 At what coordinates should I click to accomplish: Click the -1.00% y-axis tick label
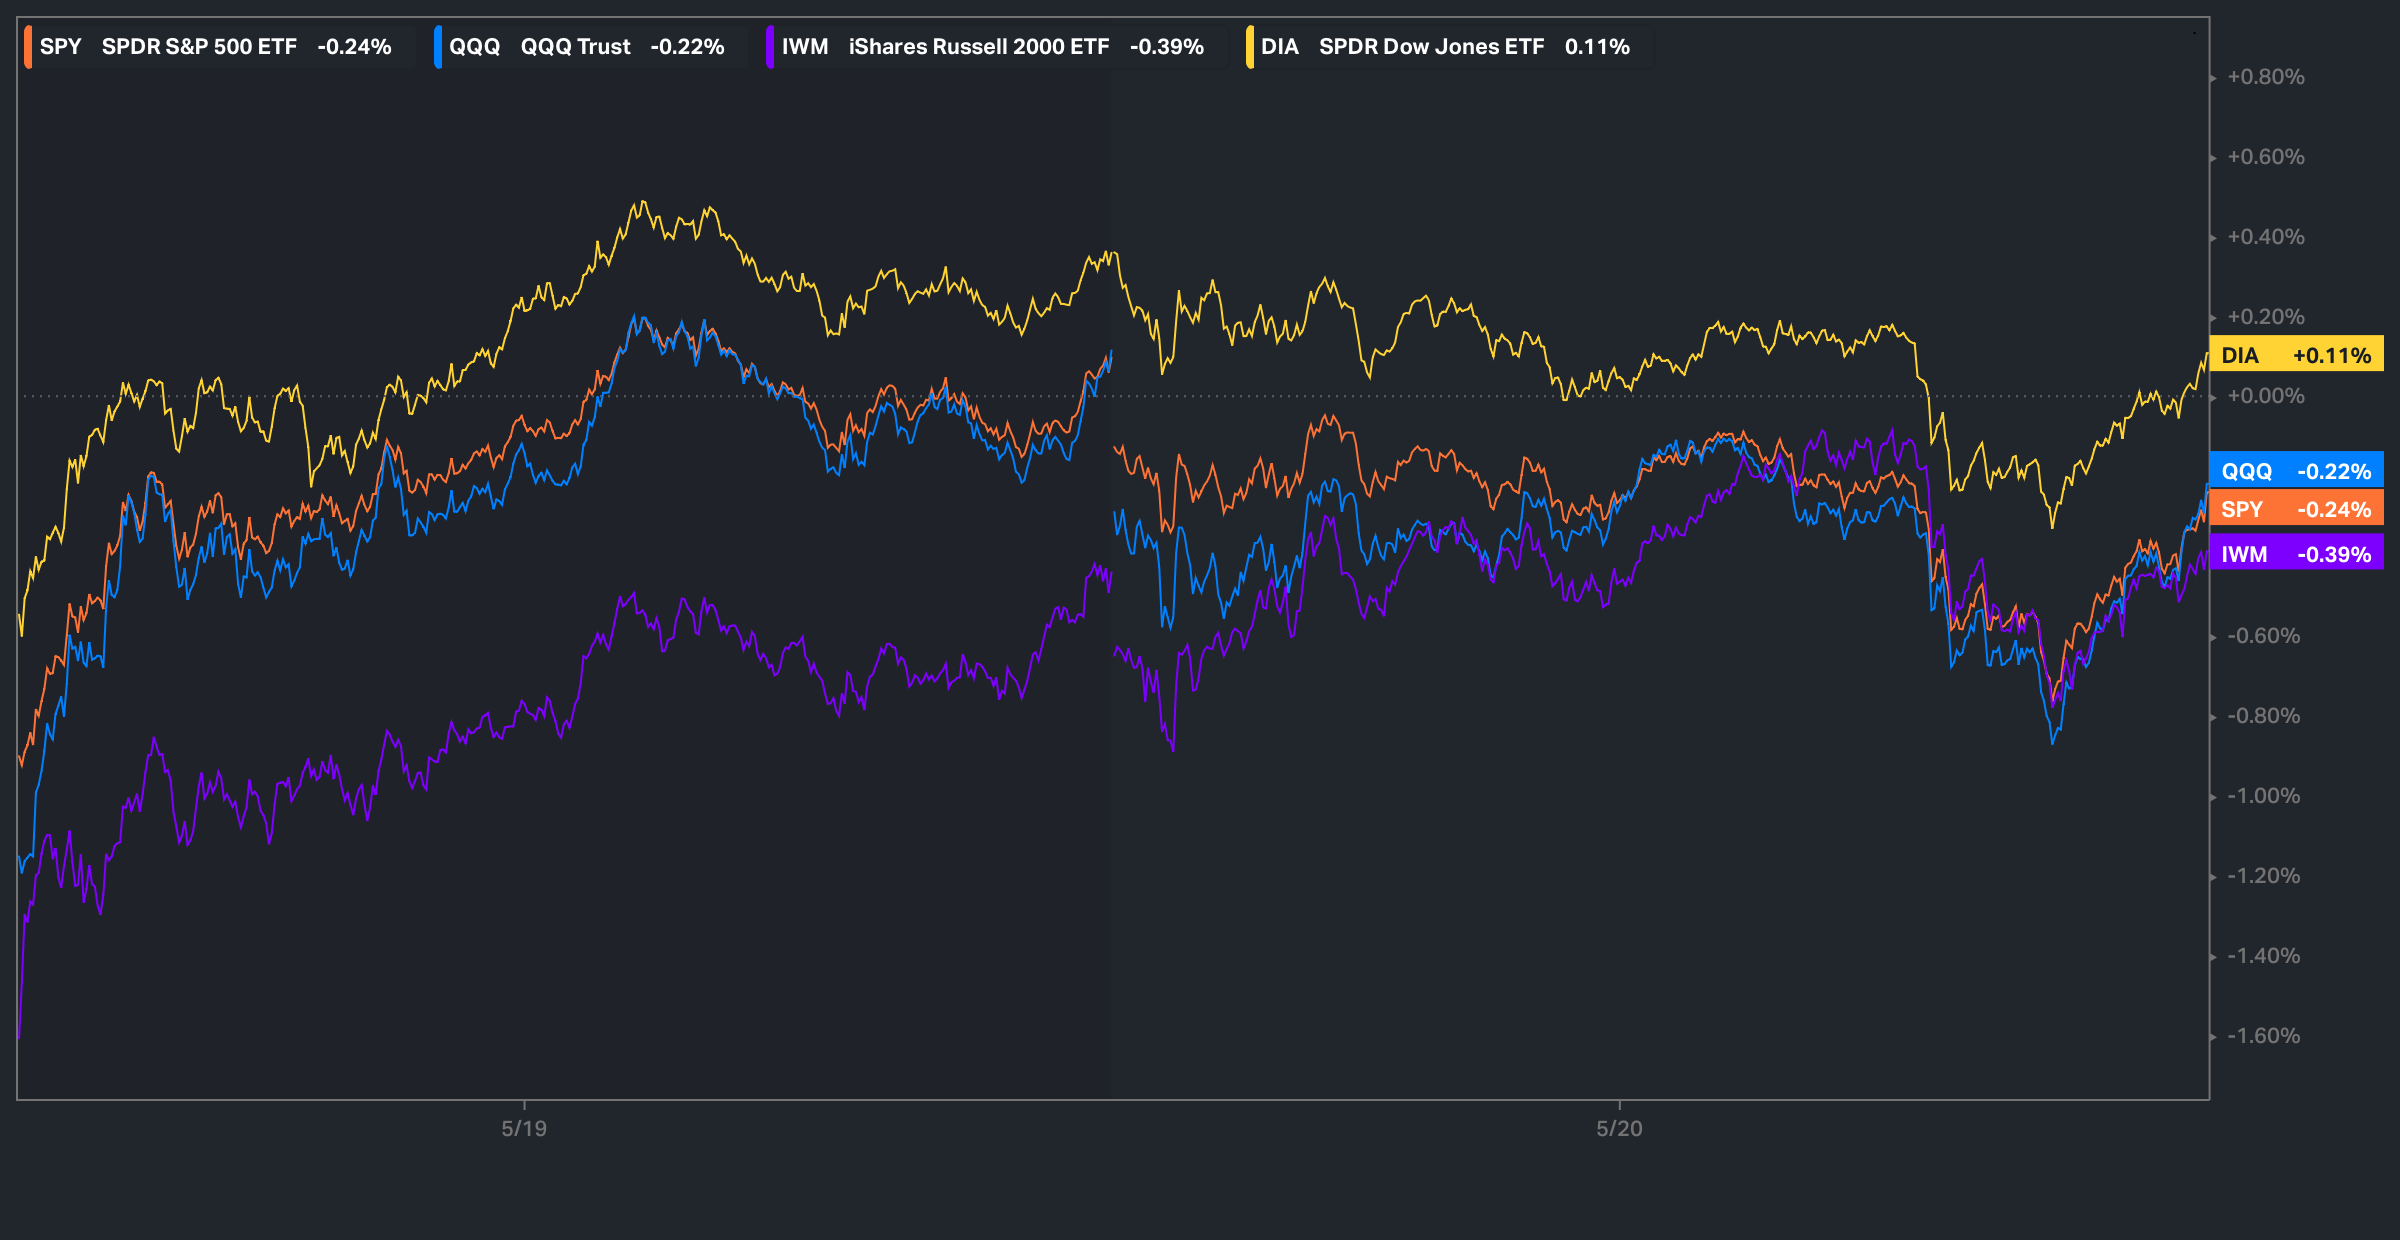(2263, 796)
